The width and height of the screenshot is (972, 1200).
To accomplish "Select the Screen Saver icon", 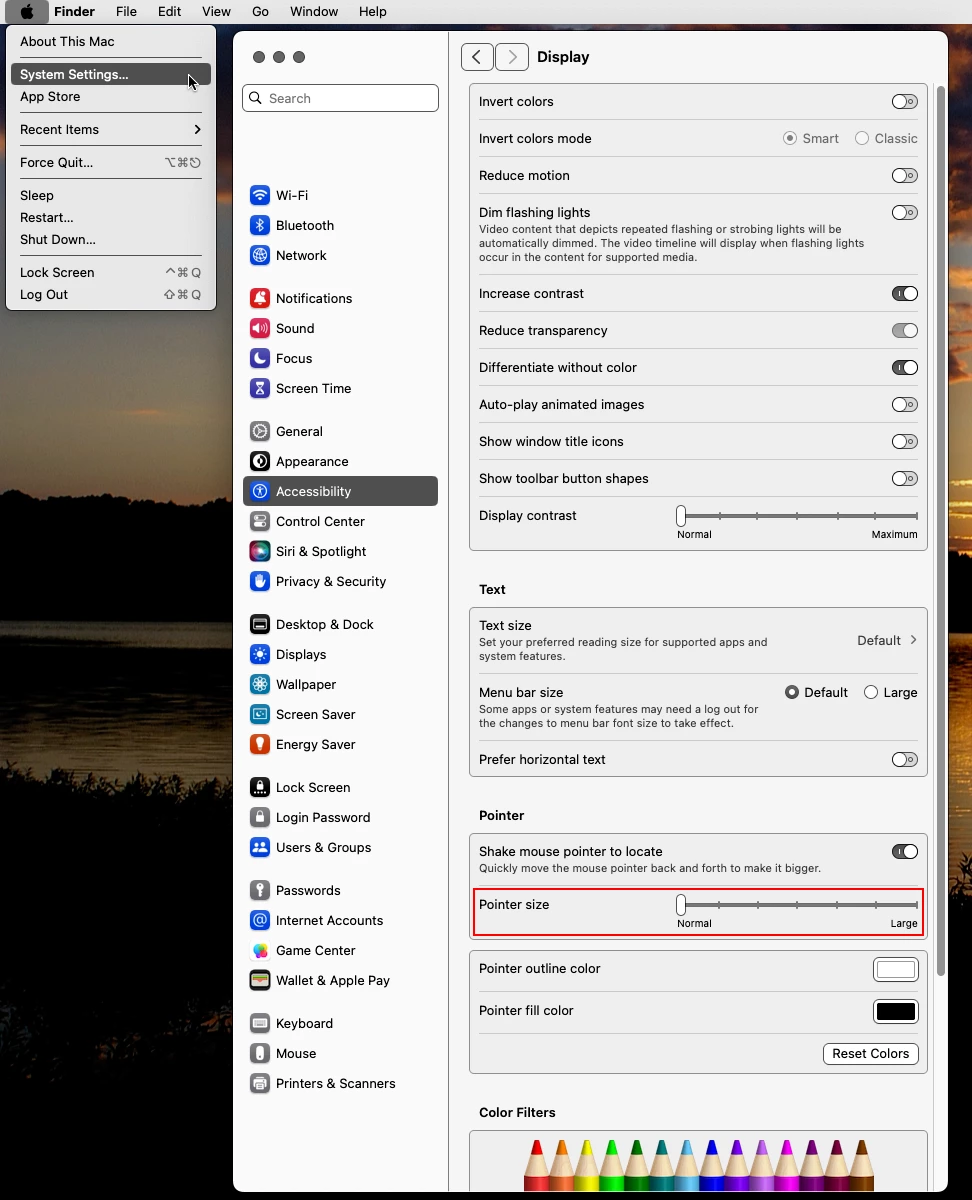I will pos(260,714).
